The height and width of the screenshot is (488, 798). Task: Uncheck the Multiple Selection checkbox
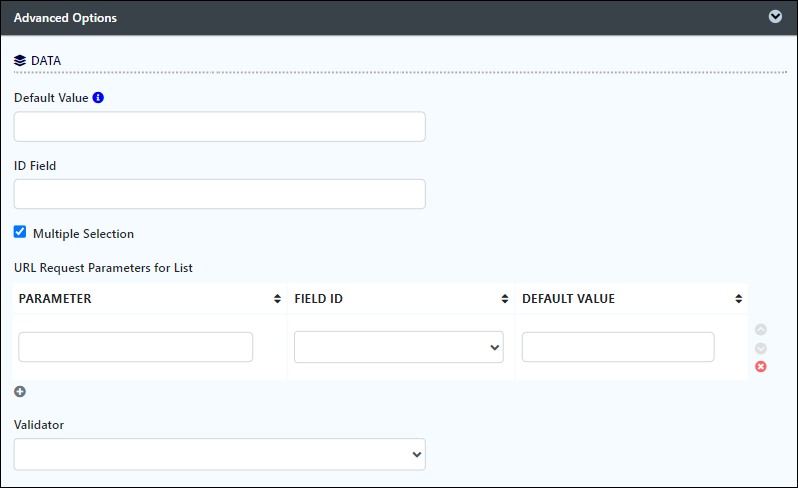(x=20, y=232)
